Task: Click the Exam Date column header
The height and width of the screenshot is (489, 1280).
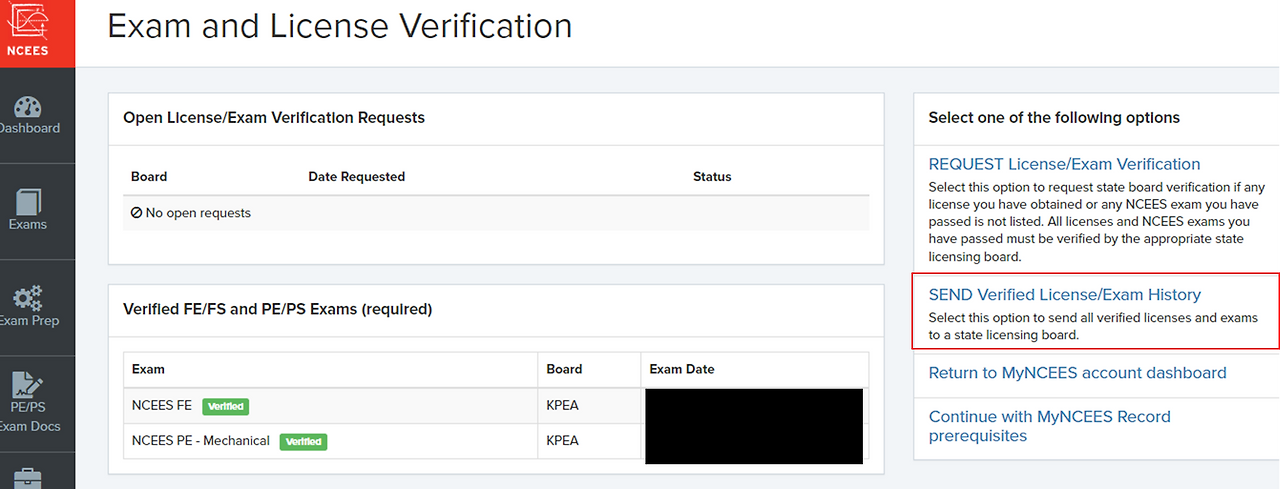Action: tap(682, 369)
